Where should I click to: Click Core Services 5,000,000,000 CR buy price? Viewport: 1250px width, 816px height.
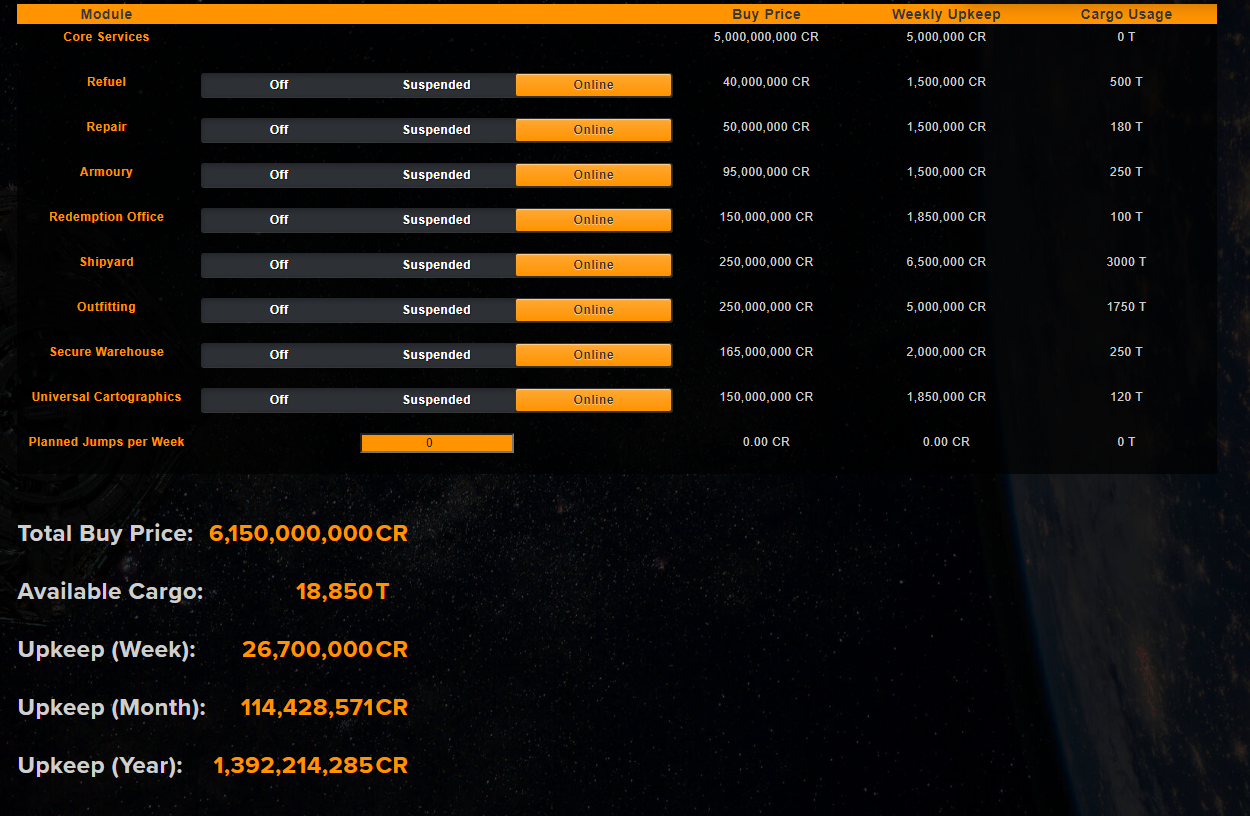(766, 37)
